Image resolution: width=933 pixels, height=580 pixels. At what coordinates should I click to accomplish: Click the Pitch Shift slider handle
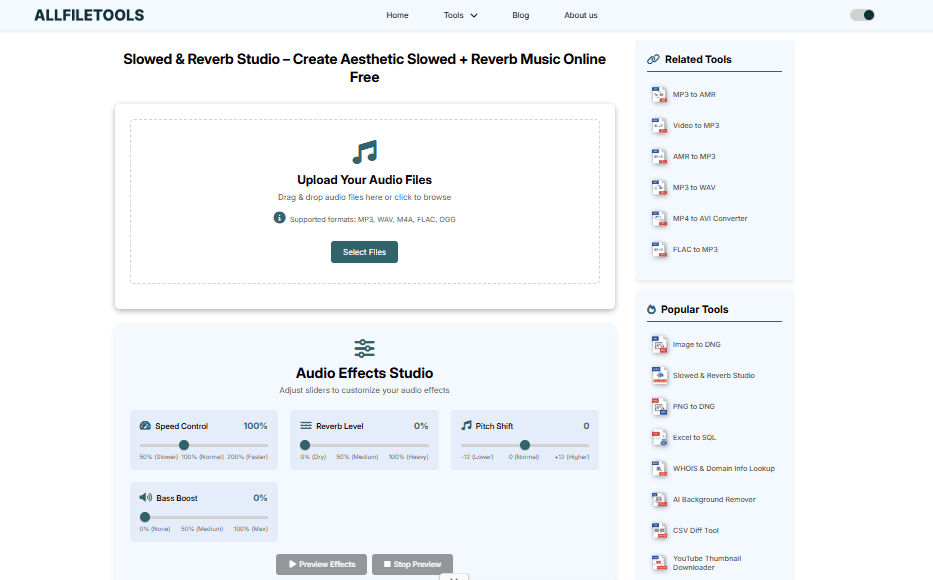pos(525,445)
